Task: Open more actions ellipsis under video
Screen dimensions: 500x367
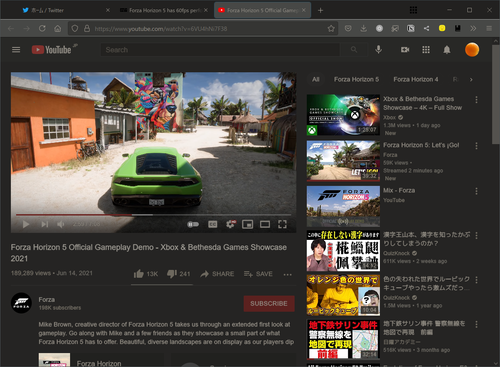Action: [287, 275]
